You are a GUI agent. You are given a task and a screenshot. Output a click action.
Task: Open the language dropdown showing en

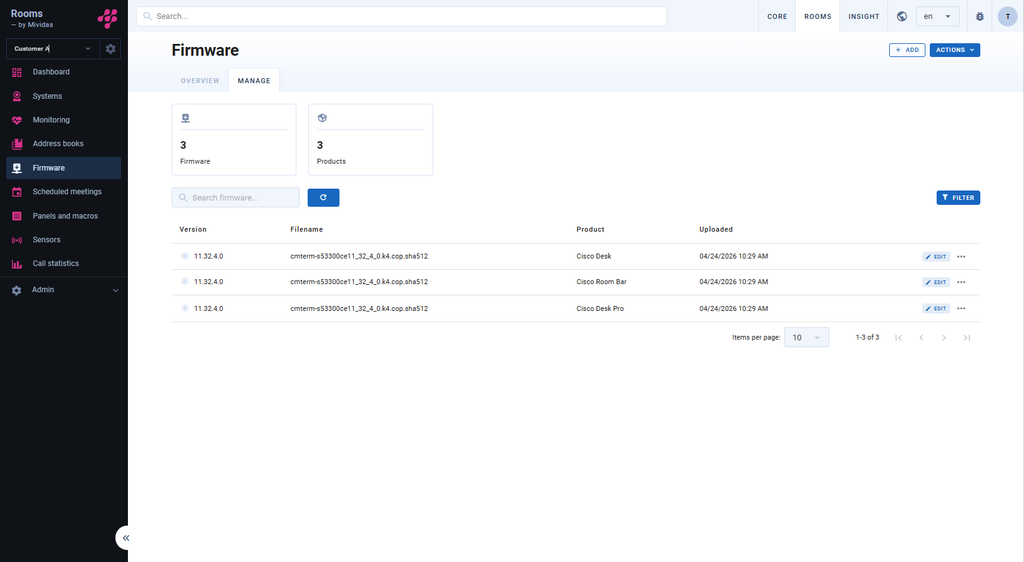(937, 16)
